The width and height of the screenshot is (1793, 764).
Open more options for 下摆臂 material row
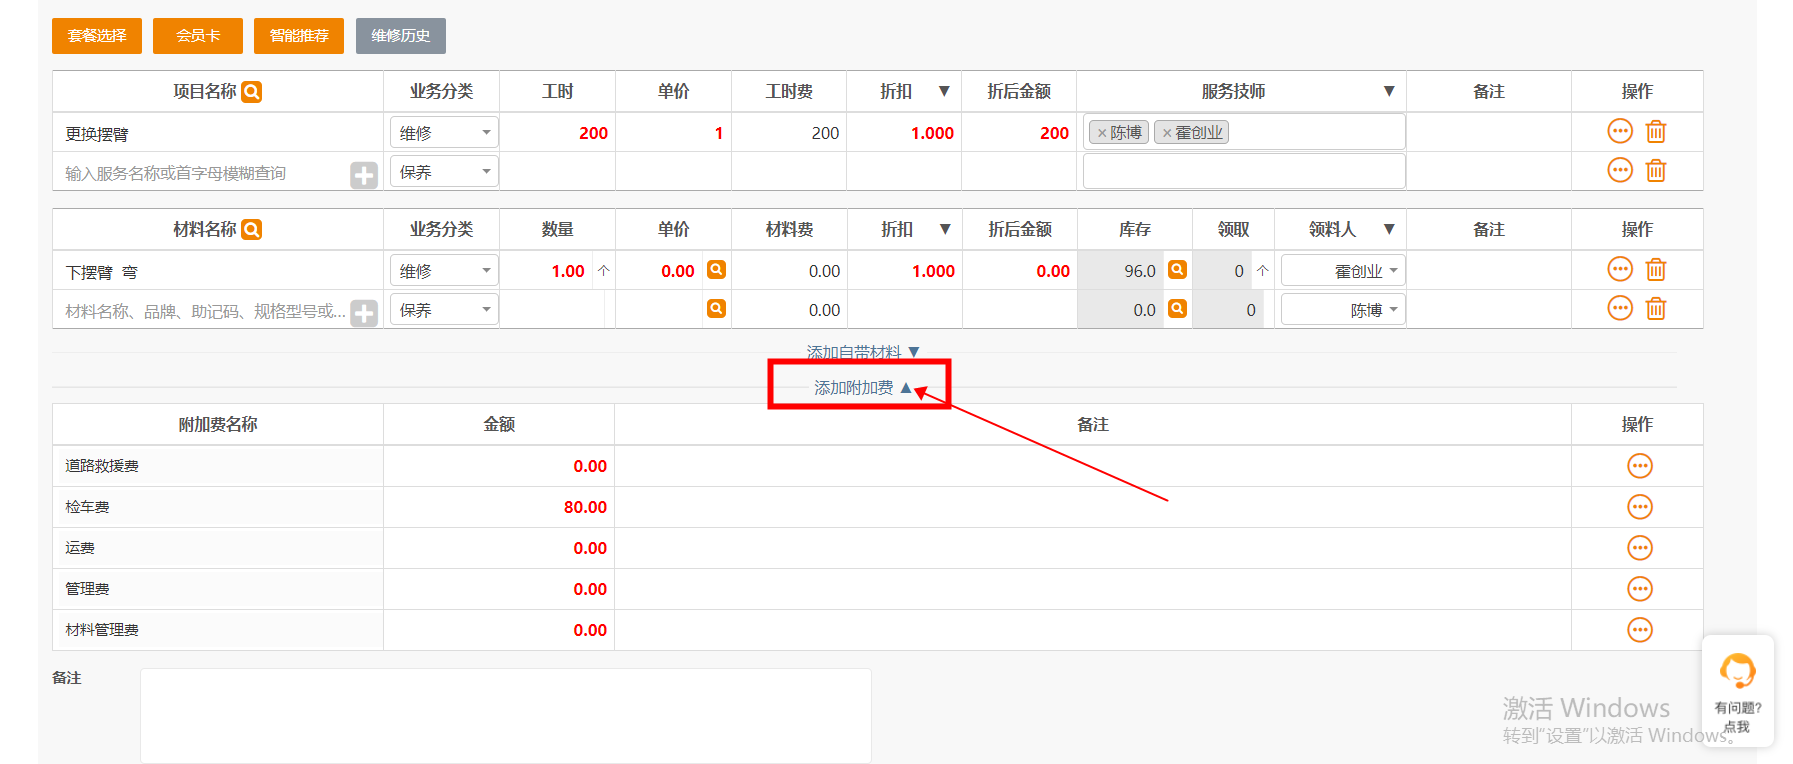pyautogui.click(x=1620, y=269)
